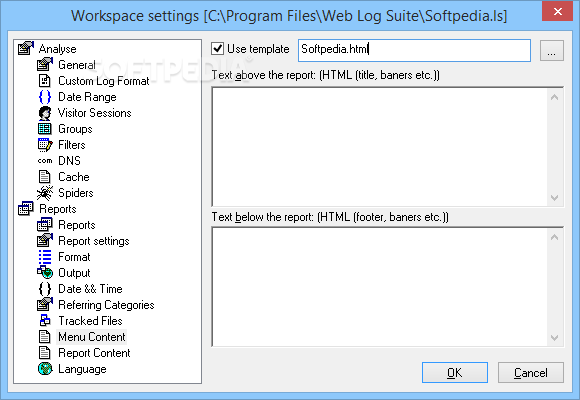Click the Cache document icon
This screenshot has height=400, width=580.
click(x=45, y=177)
